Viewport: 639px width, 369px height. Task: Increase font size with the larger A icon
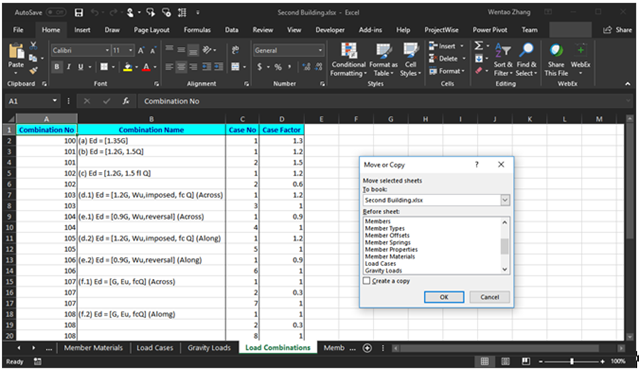[141, 51]
